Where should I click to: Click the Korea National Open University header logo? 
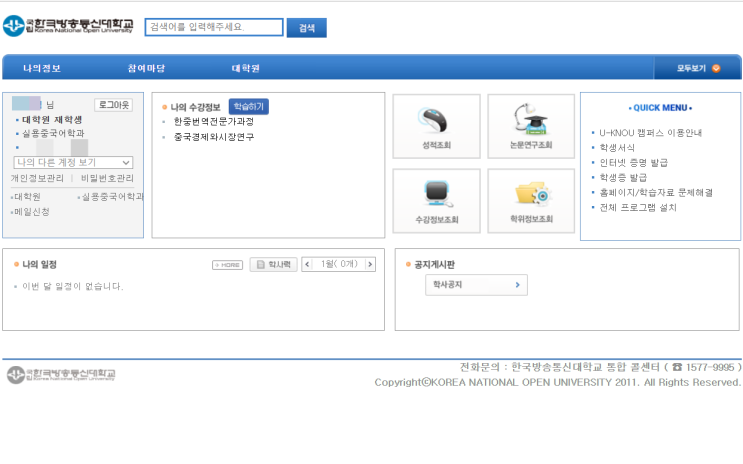[68, 26]
